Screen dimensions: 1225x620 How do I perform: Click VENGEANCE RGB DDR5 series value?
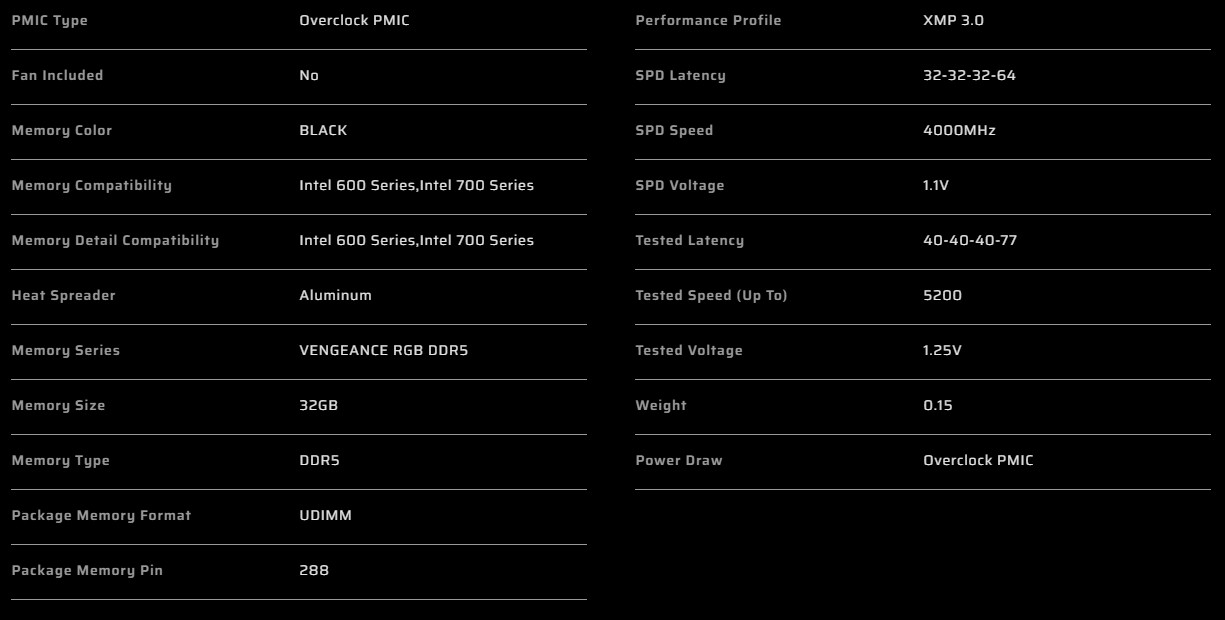(384, 351)
